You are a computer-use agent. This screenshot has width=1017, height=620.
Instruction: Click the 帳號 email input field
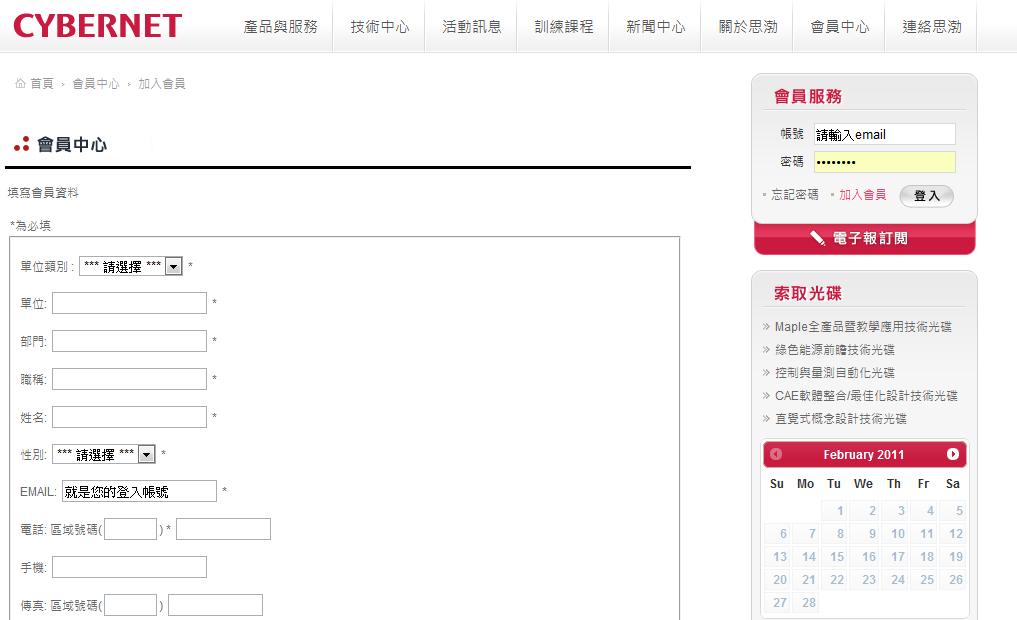884,134
